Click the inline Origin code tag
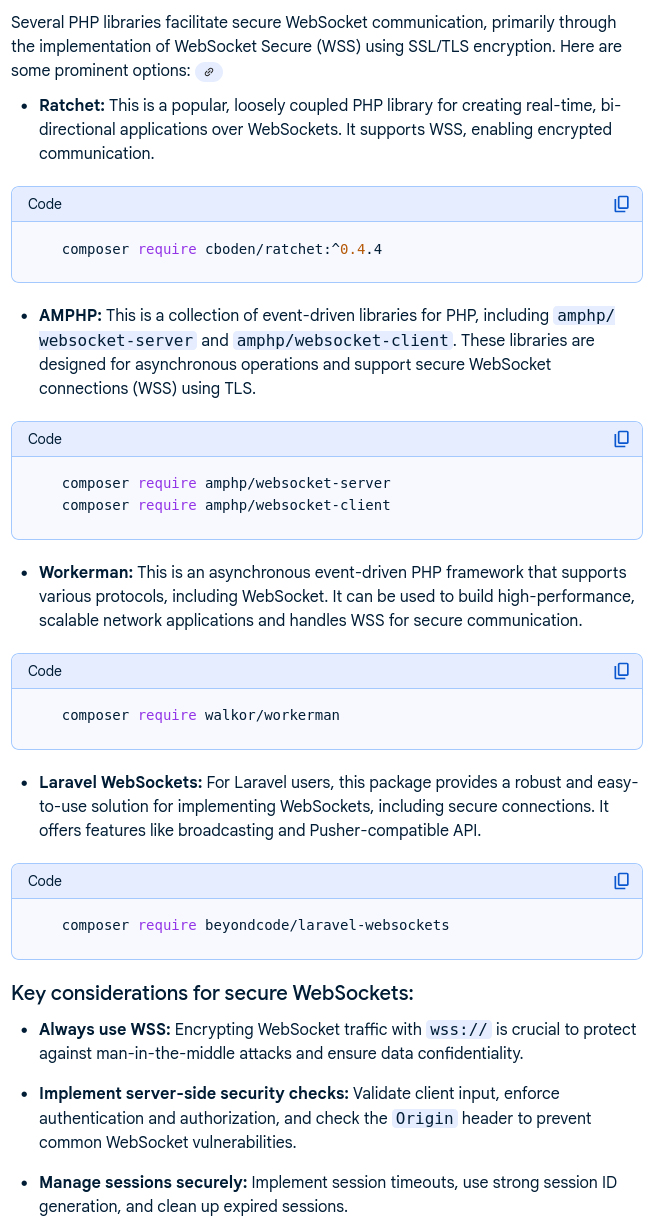The image size is (657, 1230). point(425,1118)
